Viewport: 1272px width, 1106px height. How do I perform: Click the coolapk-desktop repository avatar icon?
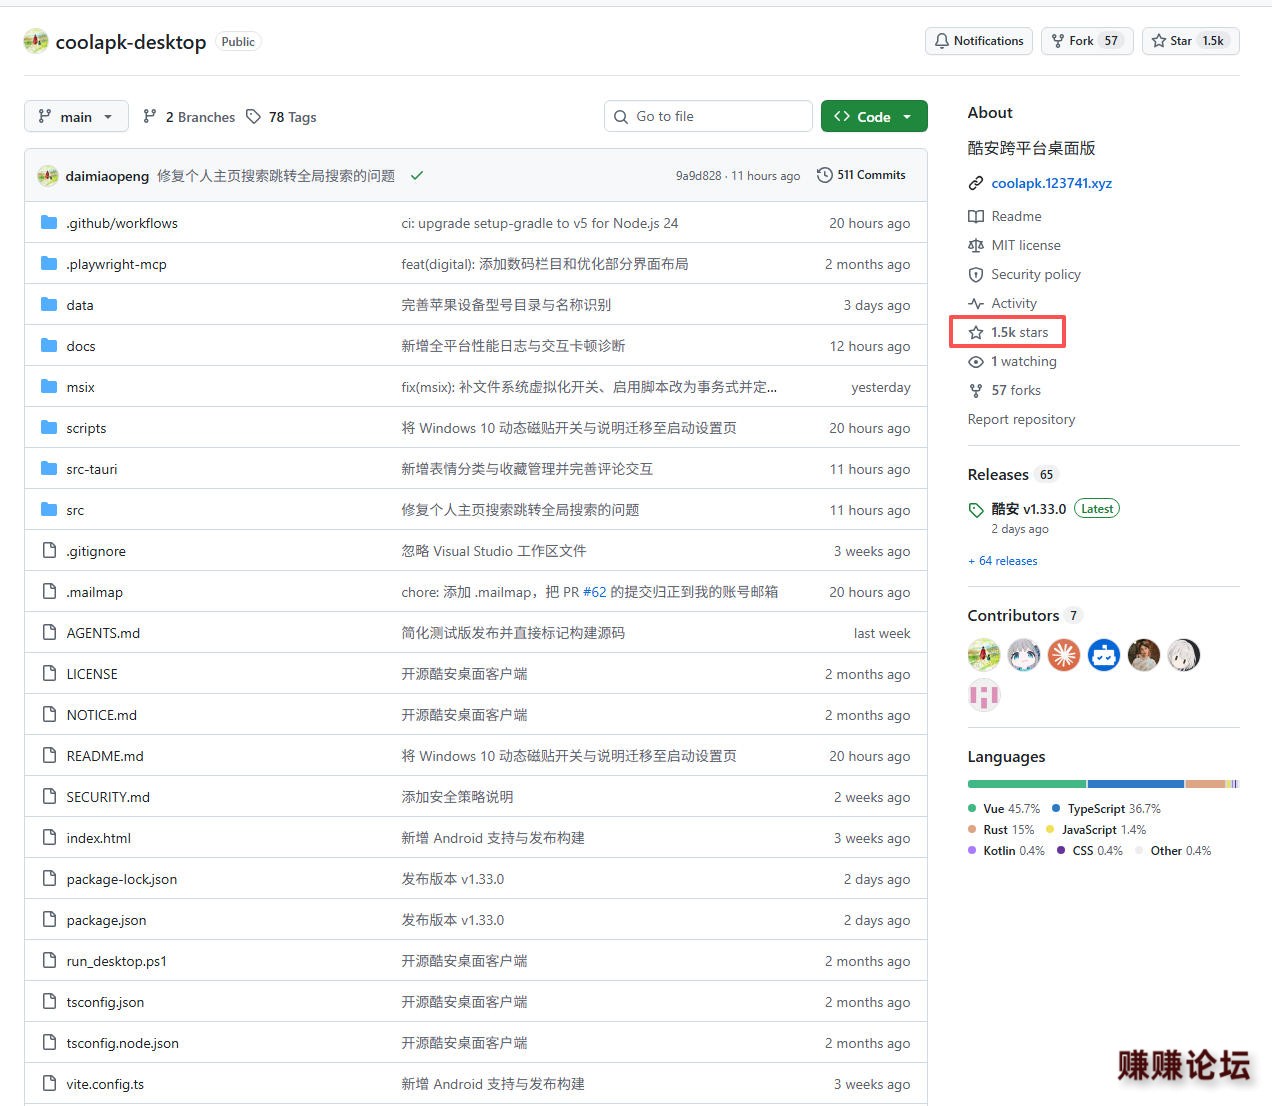36,41
